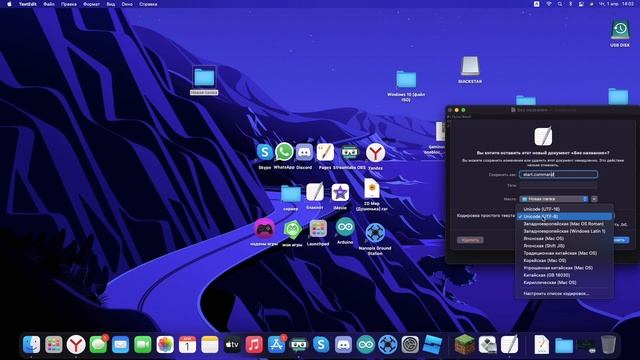Click the file name input field
Viewport: 640px width, 360px height.
(558, 174)
